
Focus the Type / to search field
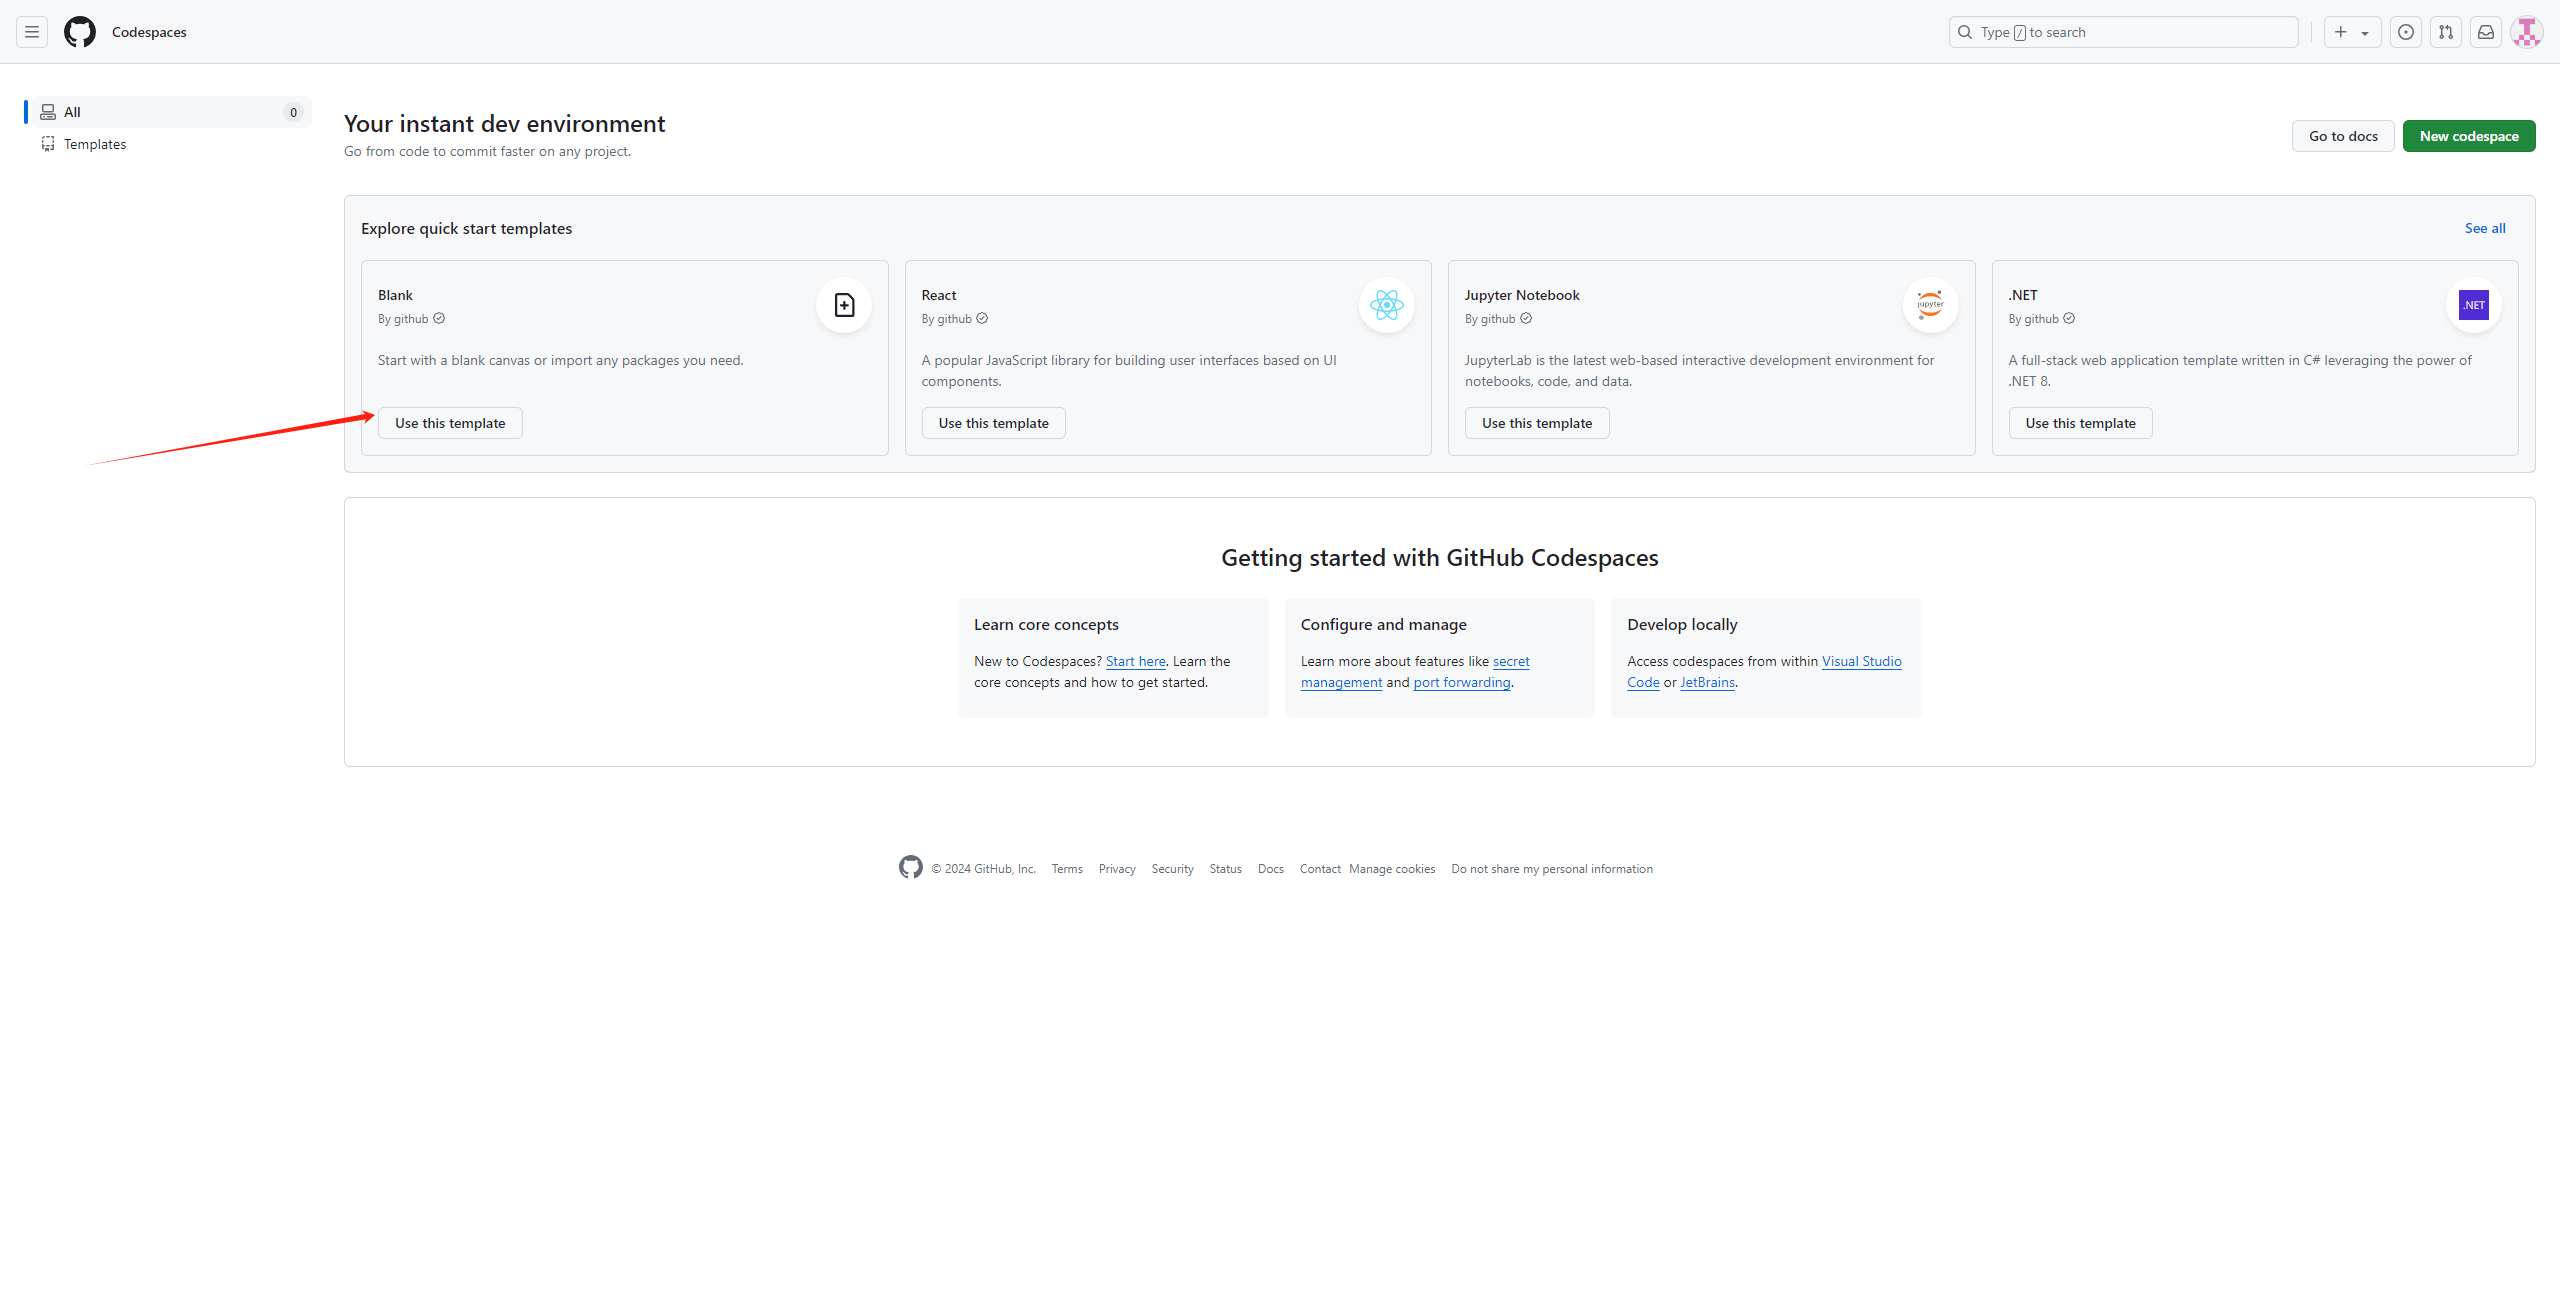pos(2124,32)
